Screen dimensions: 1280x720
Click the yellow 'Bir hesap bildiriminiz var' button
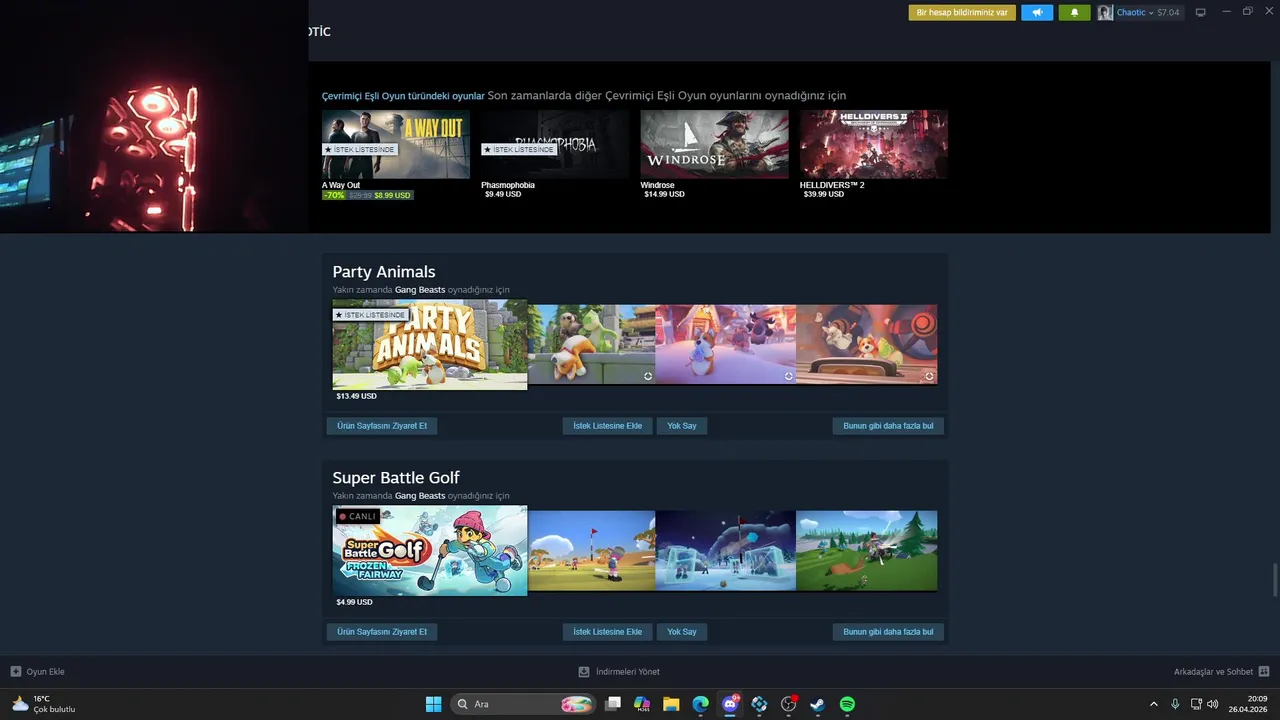point(962,13)
